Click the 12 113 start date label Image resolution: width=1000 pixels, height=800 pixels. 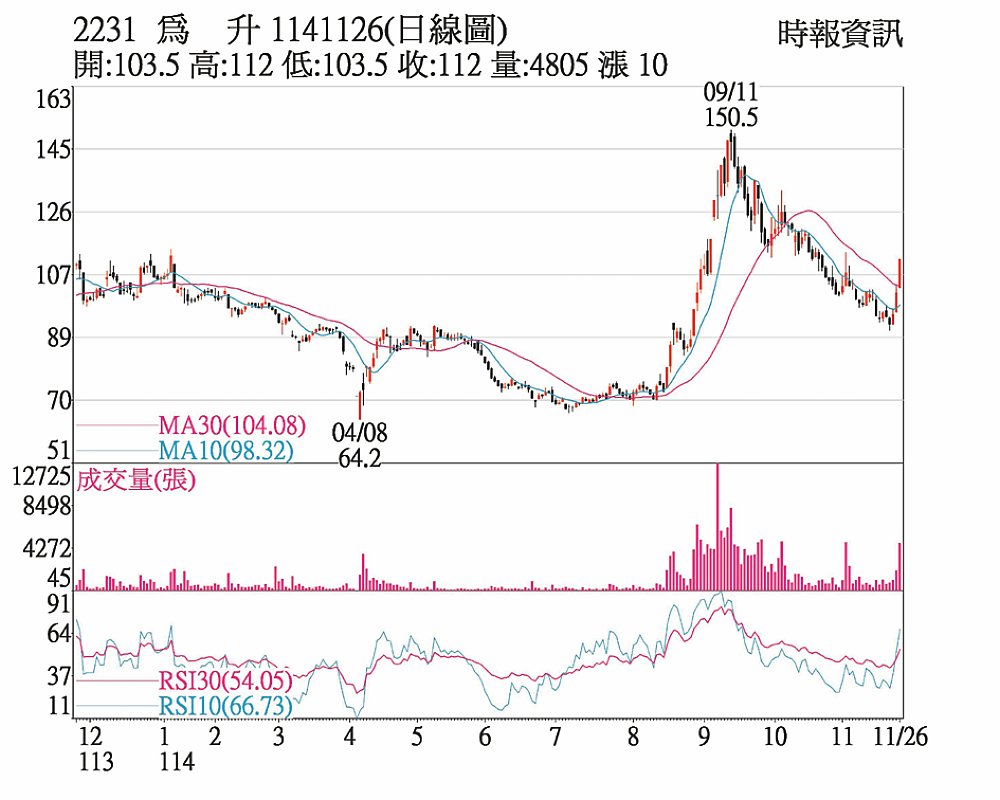click(x=90, y=748)
